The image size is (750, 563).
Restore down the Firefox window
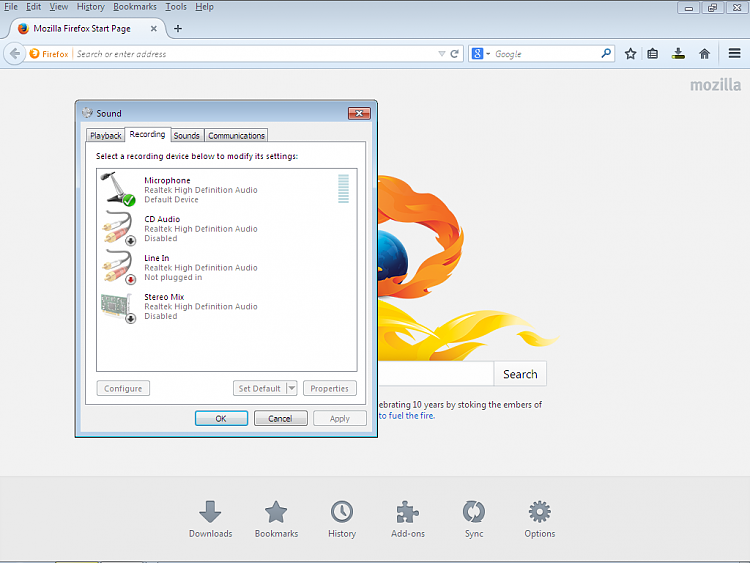point(712,8)
